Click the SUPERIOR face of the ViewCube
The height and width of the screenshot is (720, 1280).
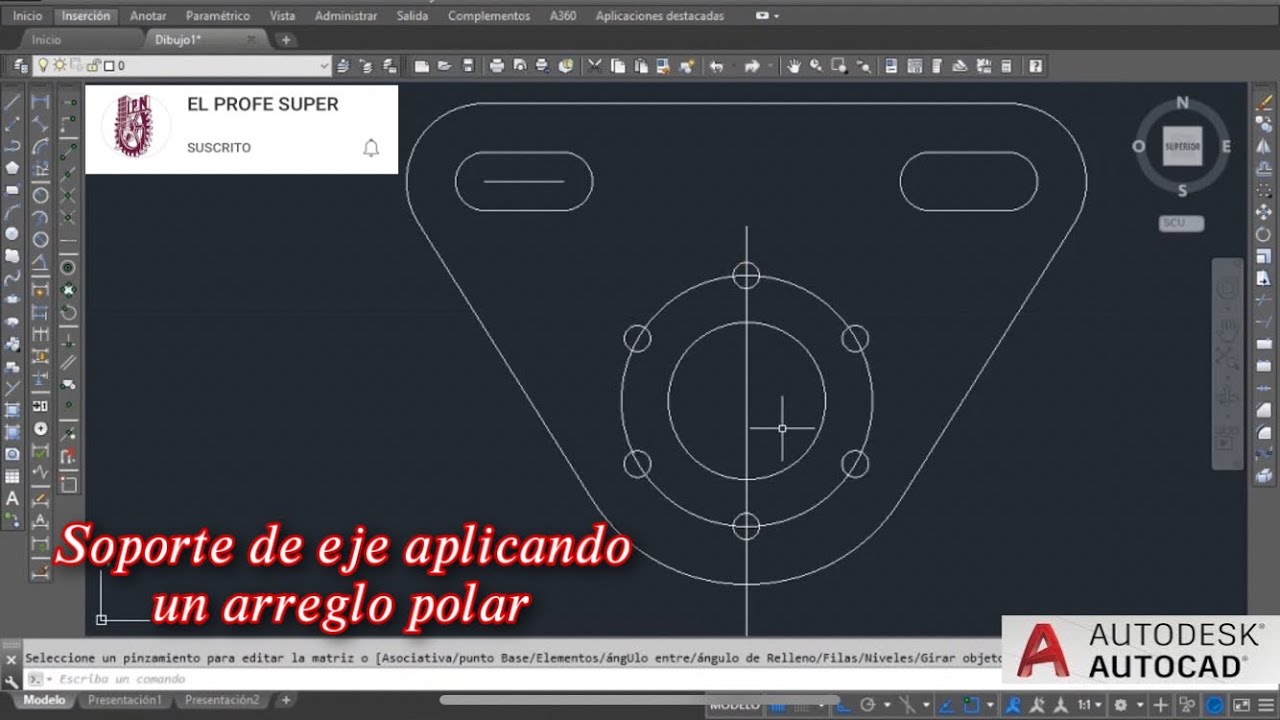(x=1182, y=146)
